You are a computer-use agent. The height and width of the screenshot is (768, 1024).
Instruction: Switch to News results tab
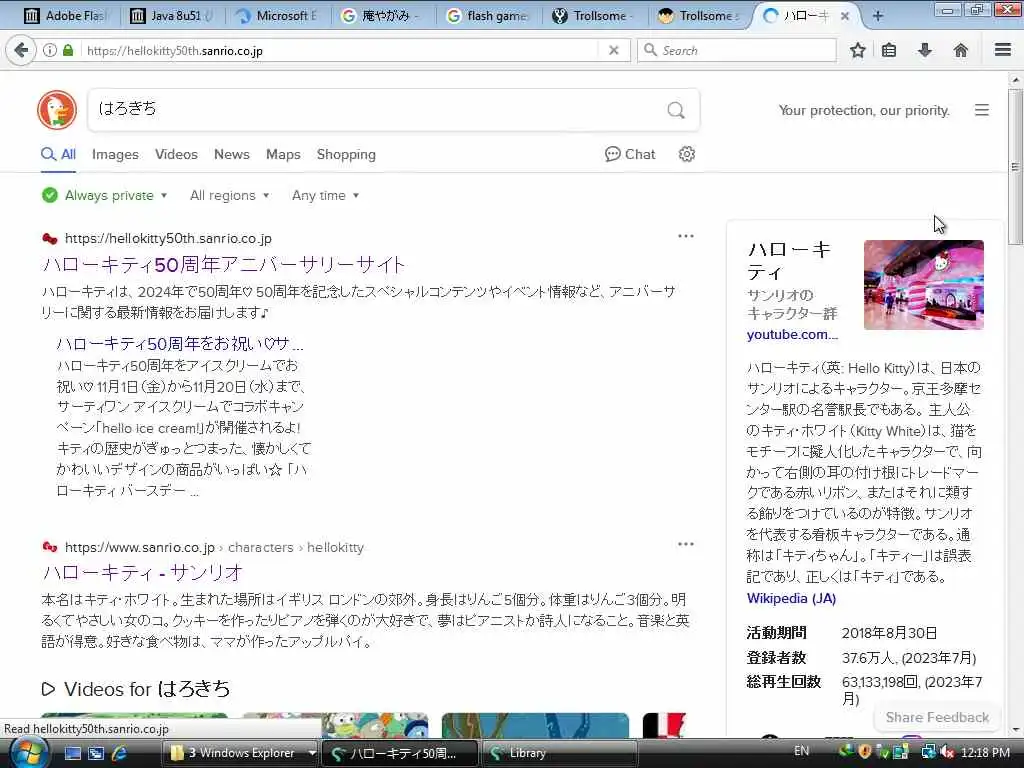click(232, 155)
